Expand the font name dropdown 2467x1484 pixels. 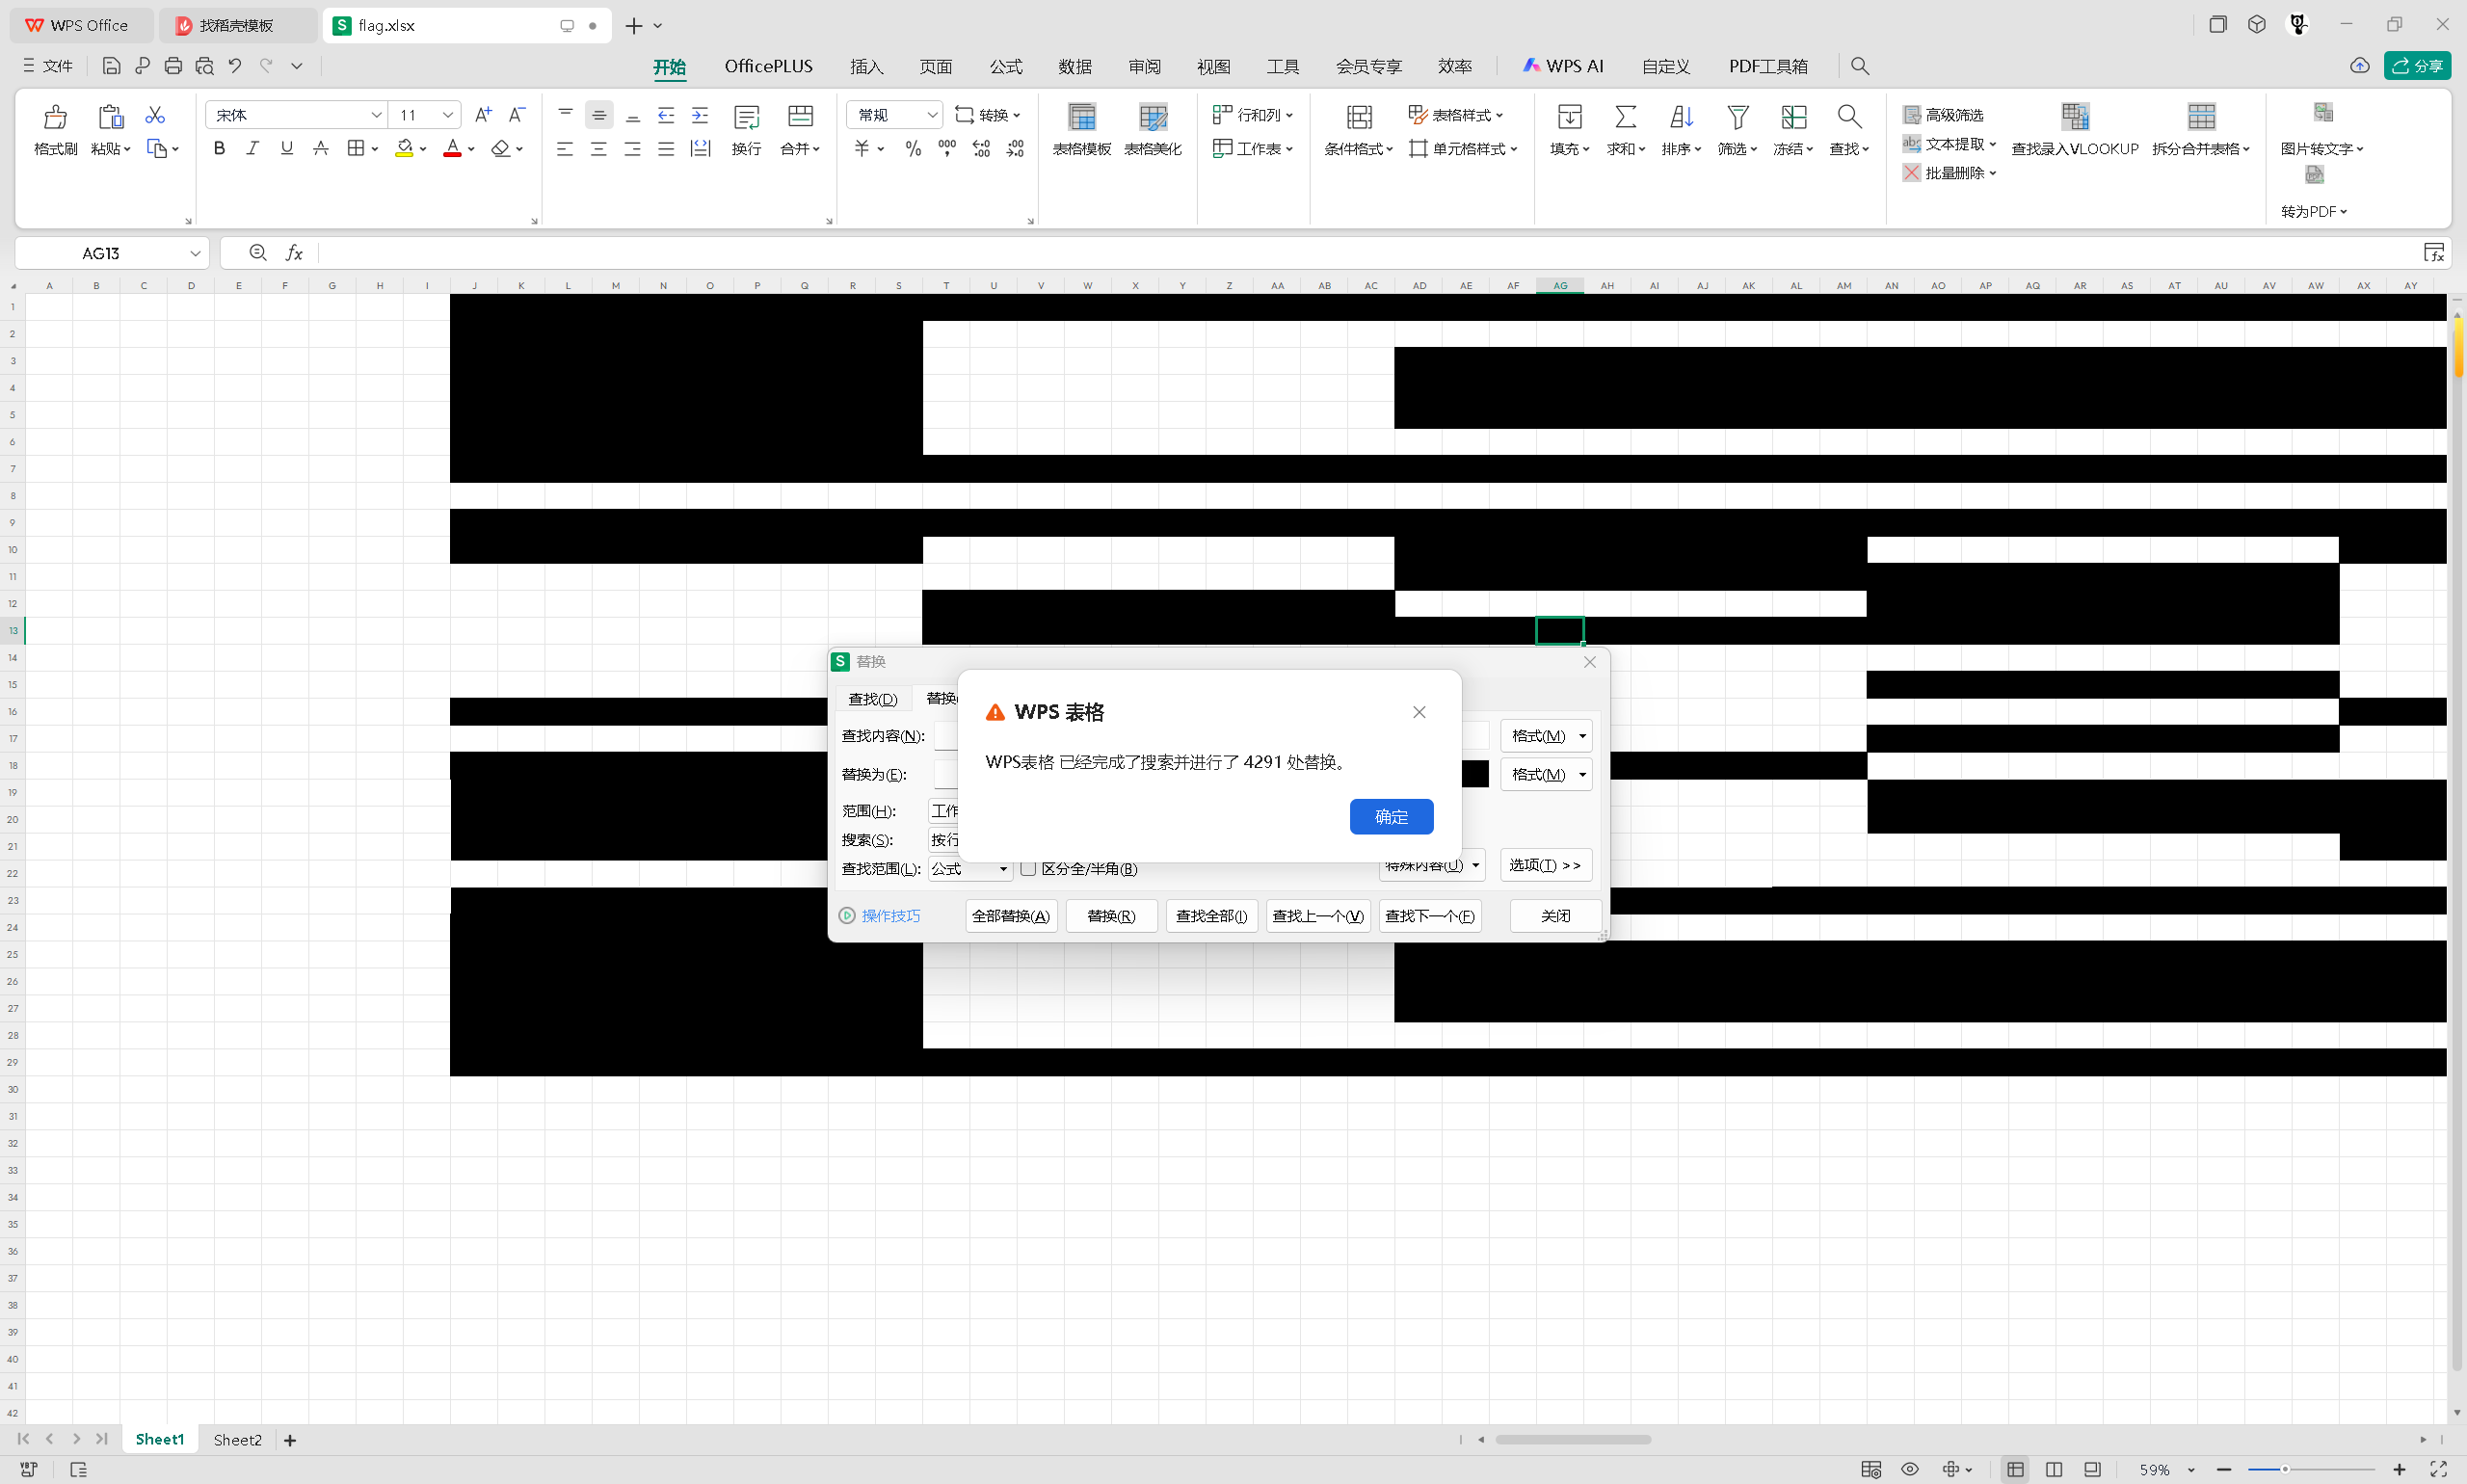(376, 115)
